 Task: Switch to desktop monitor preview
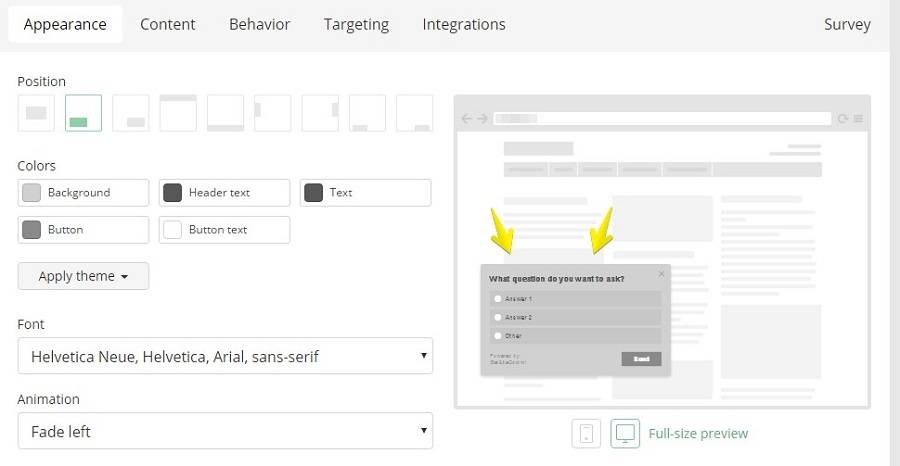coord(625,433)
